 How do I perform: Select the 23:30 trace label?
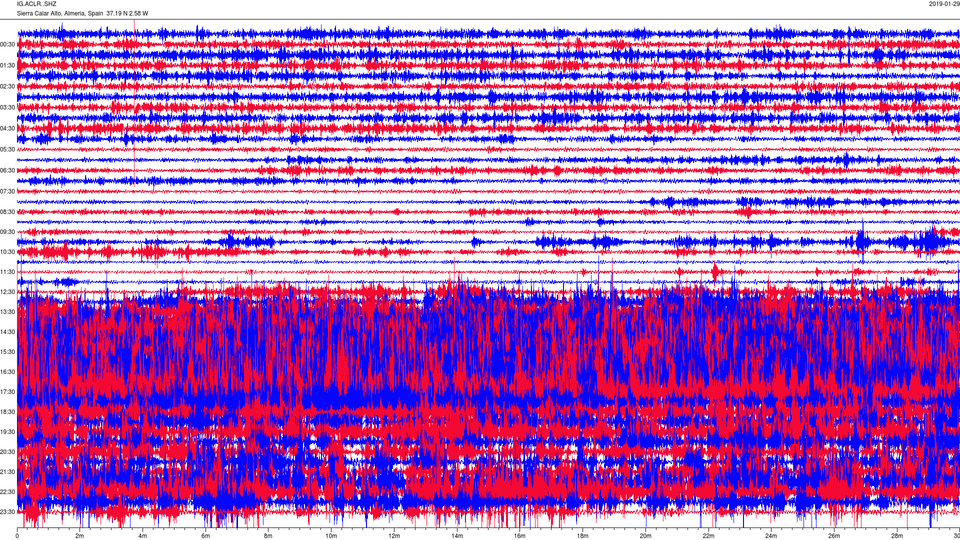coord(7,512)
